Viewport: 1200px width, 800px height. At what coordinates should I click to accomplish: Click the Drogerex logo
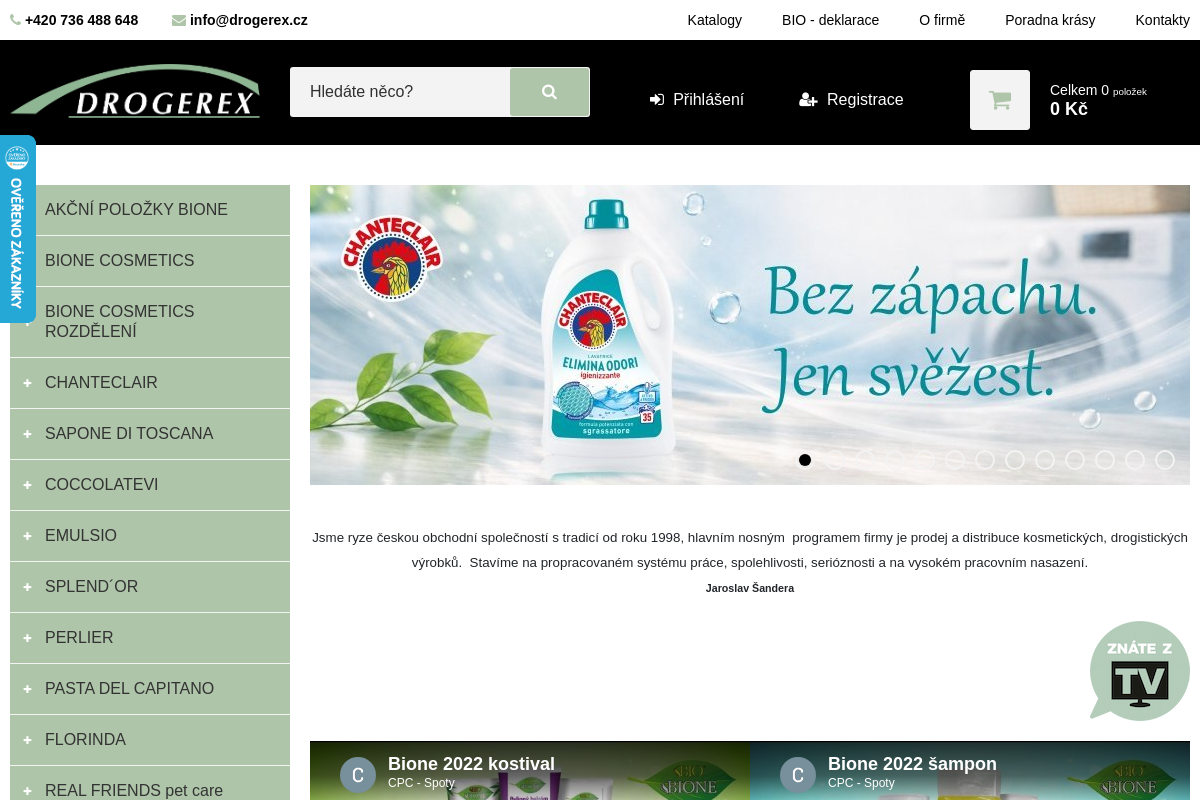coord(136,91)
